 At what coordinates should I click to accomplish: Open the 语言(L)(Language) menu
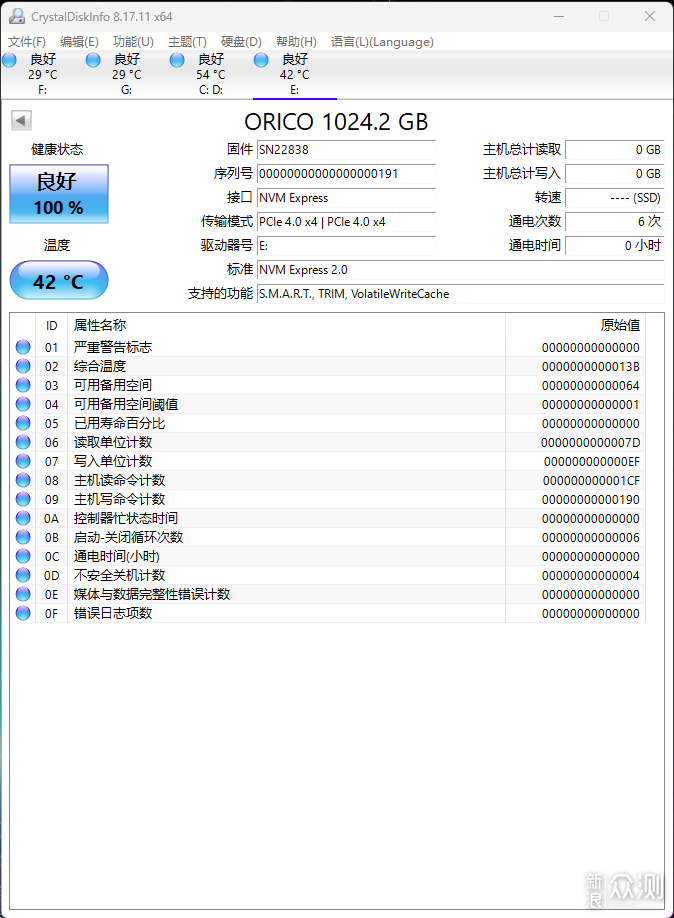coord(382,42)
